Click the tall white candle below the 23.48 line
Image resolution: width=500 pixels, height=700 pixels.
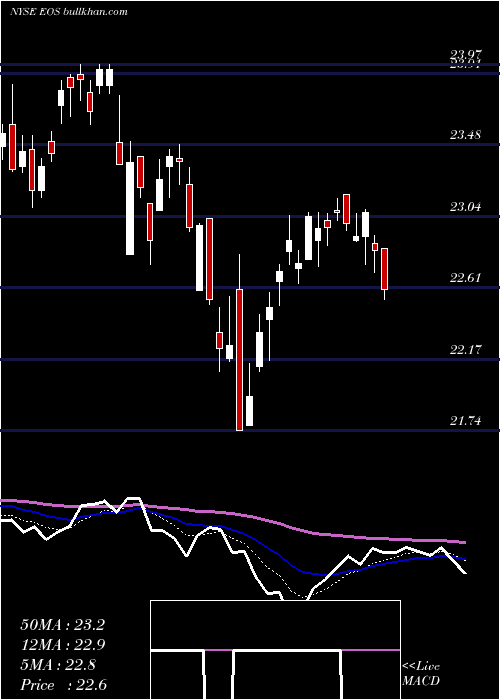130,208
